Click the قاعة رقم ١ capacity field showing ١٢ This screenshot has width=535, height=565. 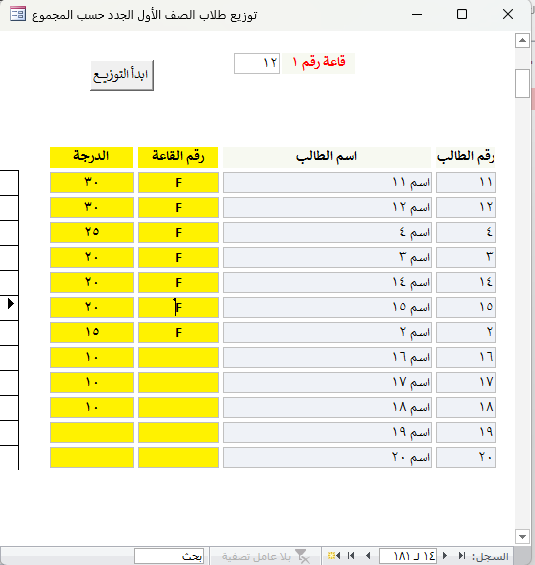point(257,63)
